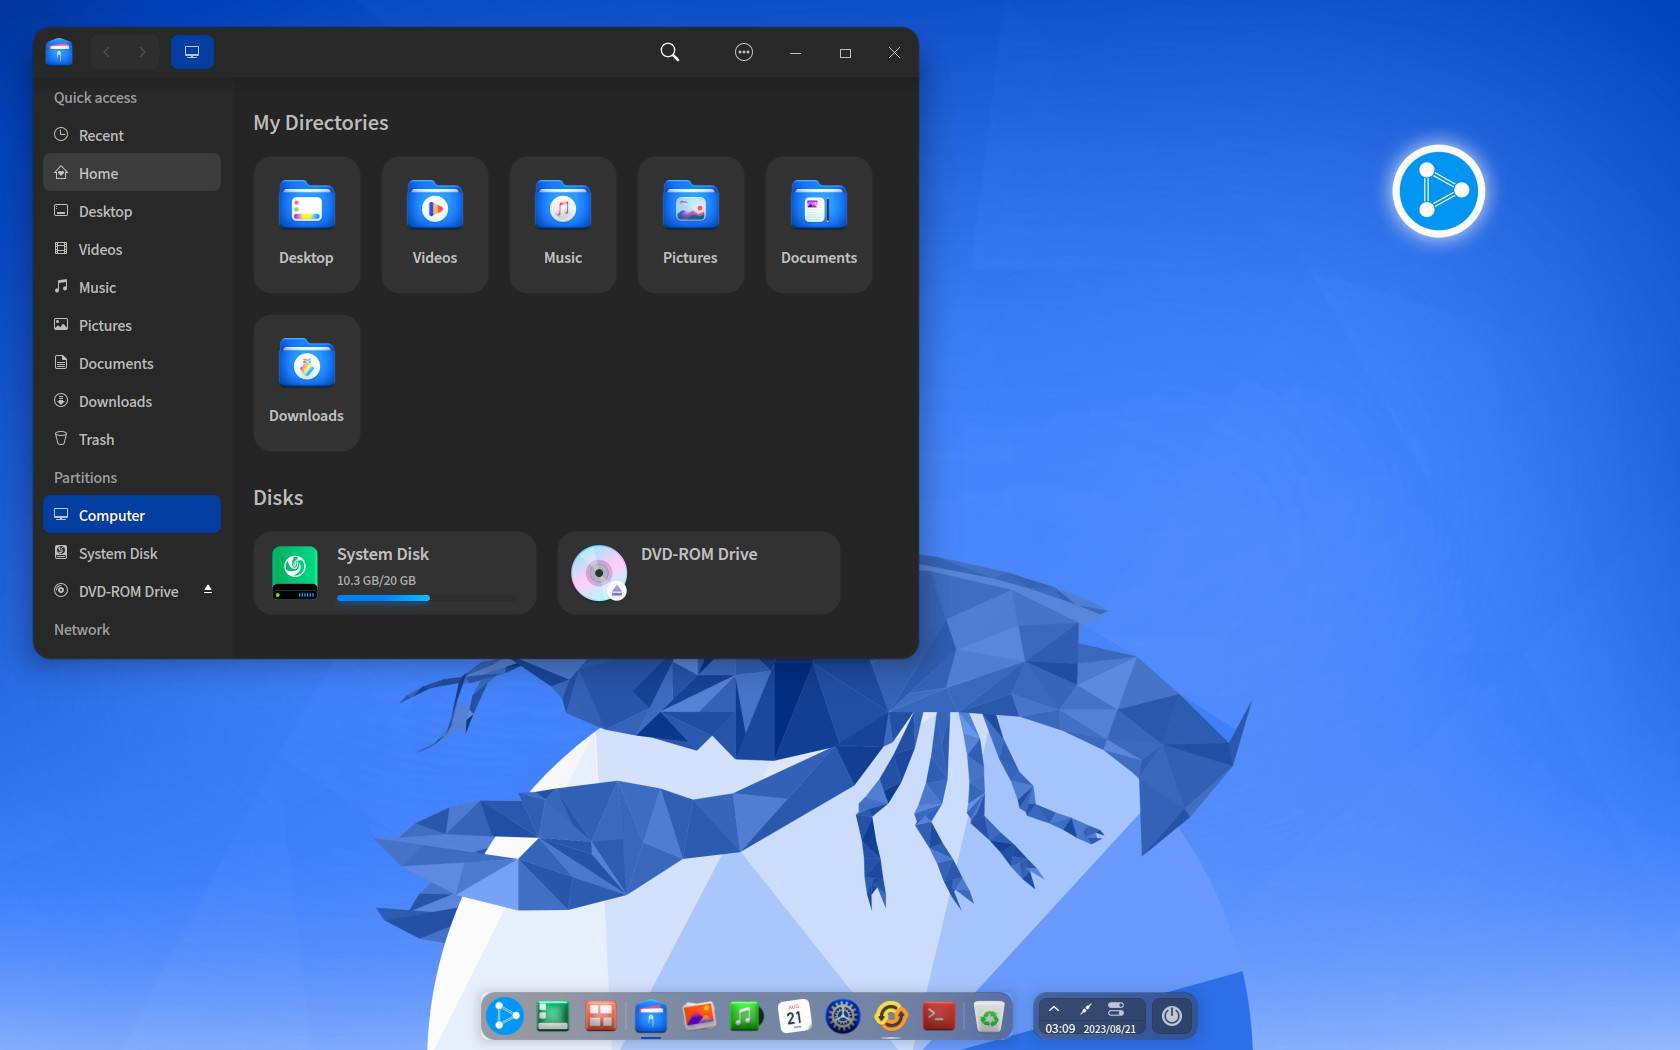The image size is (1680, 1050).
Task: Open the launcher in the dock
Action: coord(505,1017)
